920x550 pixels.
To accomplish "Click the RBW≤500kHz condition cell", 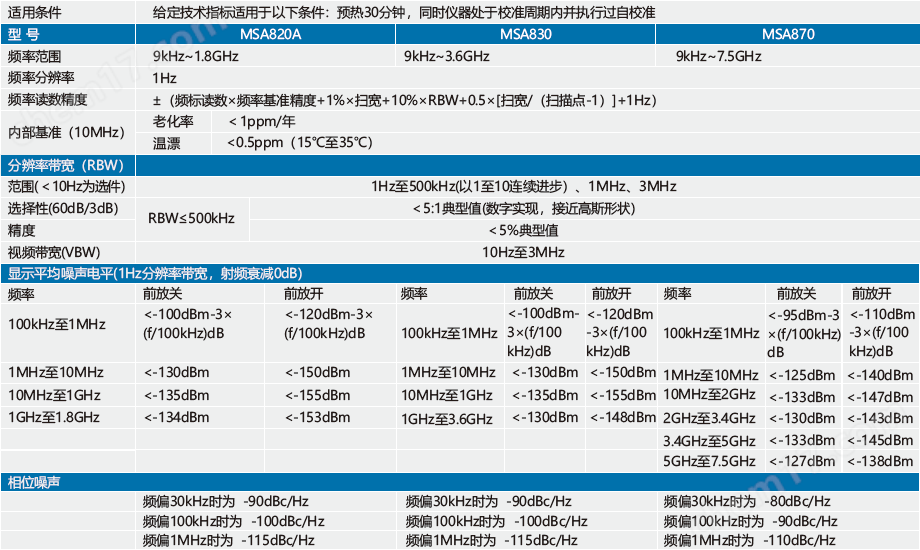I will tap(191, 218).
